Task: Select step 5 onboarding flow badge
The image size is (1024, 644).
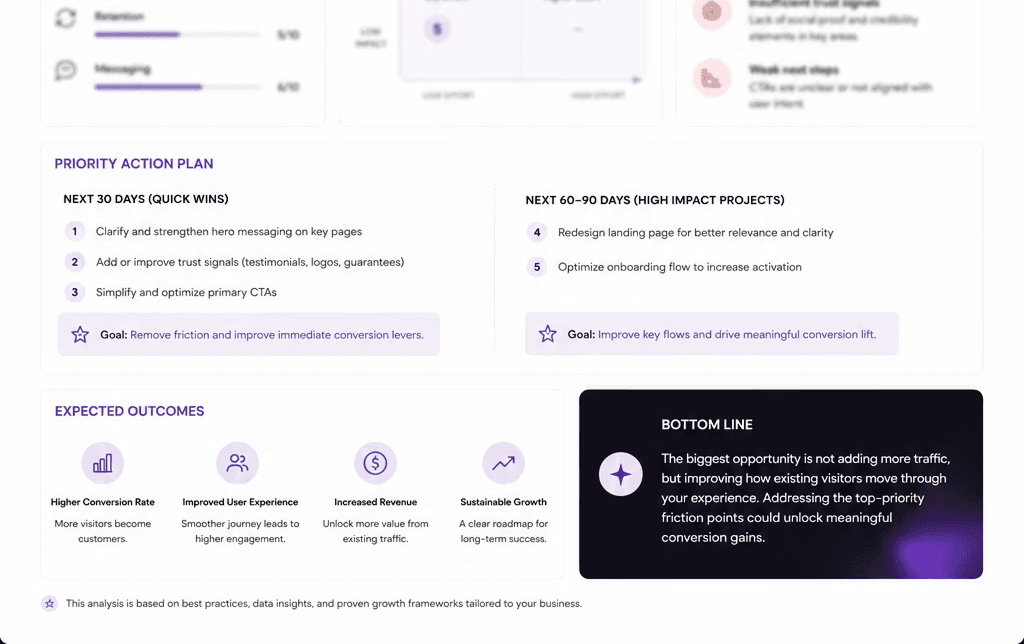Action: (x=537, y=266)
